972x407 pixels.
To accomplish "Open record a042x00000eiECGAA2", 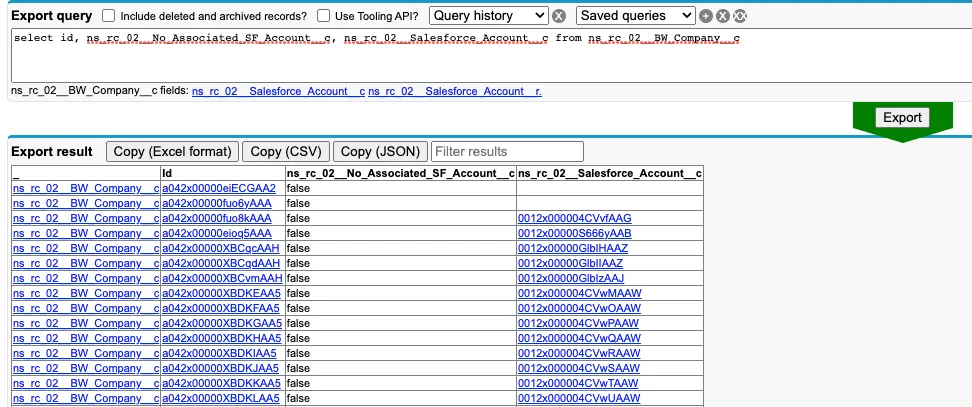I will pyautogui.click(x=218, y=188).
